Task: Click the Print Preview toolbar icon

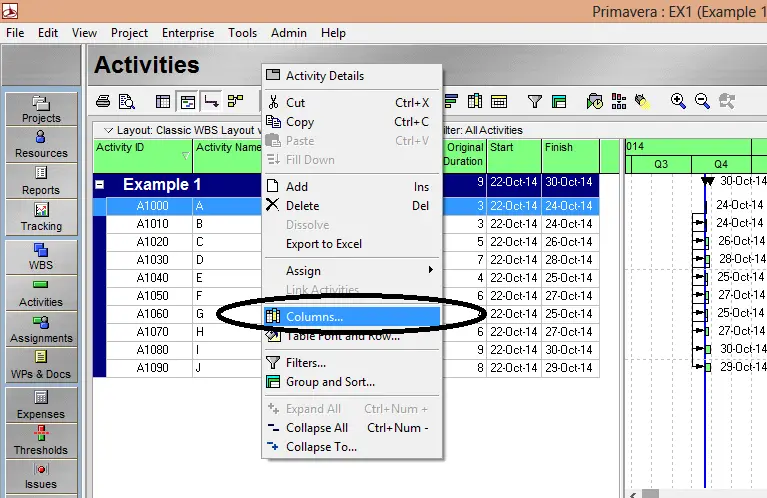Action: tap(127, 101)
